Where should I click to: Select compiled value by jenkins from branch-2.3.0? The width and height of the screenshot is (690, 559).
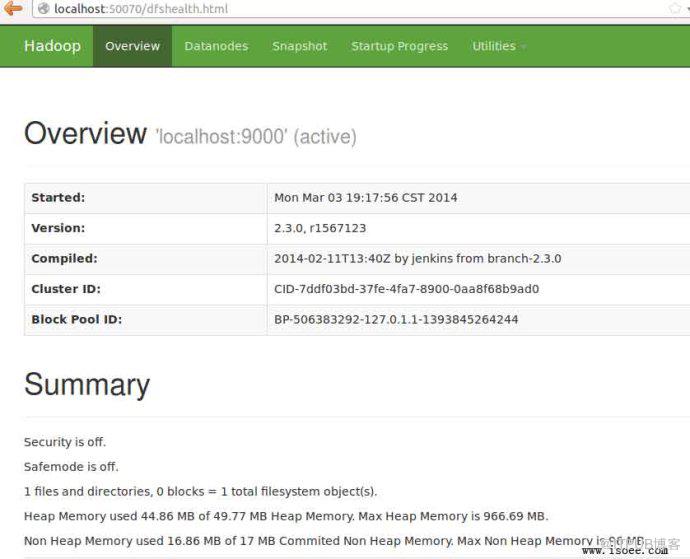(x=418, y=258)
